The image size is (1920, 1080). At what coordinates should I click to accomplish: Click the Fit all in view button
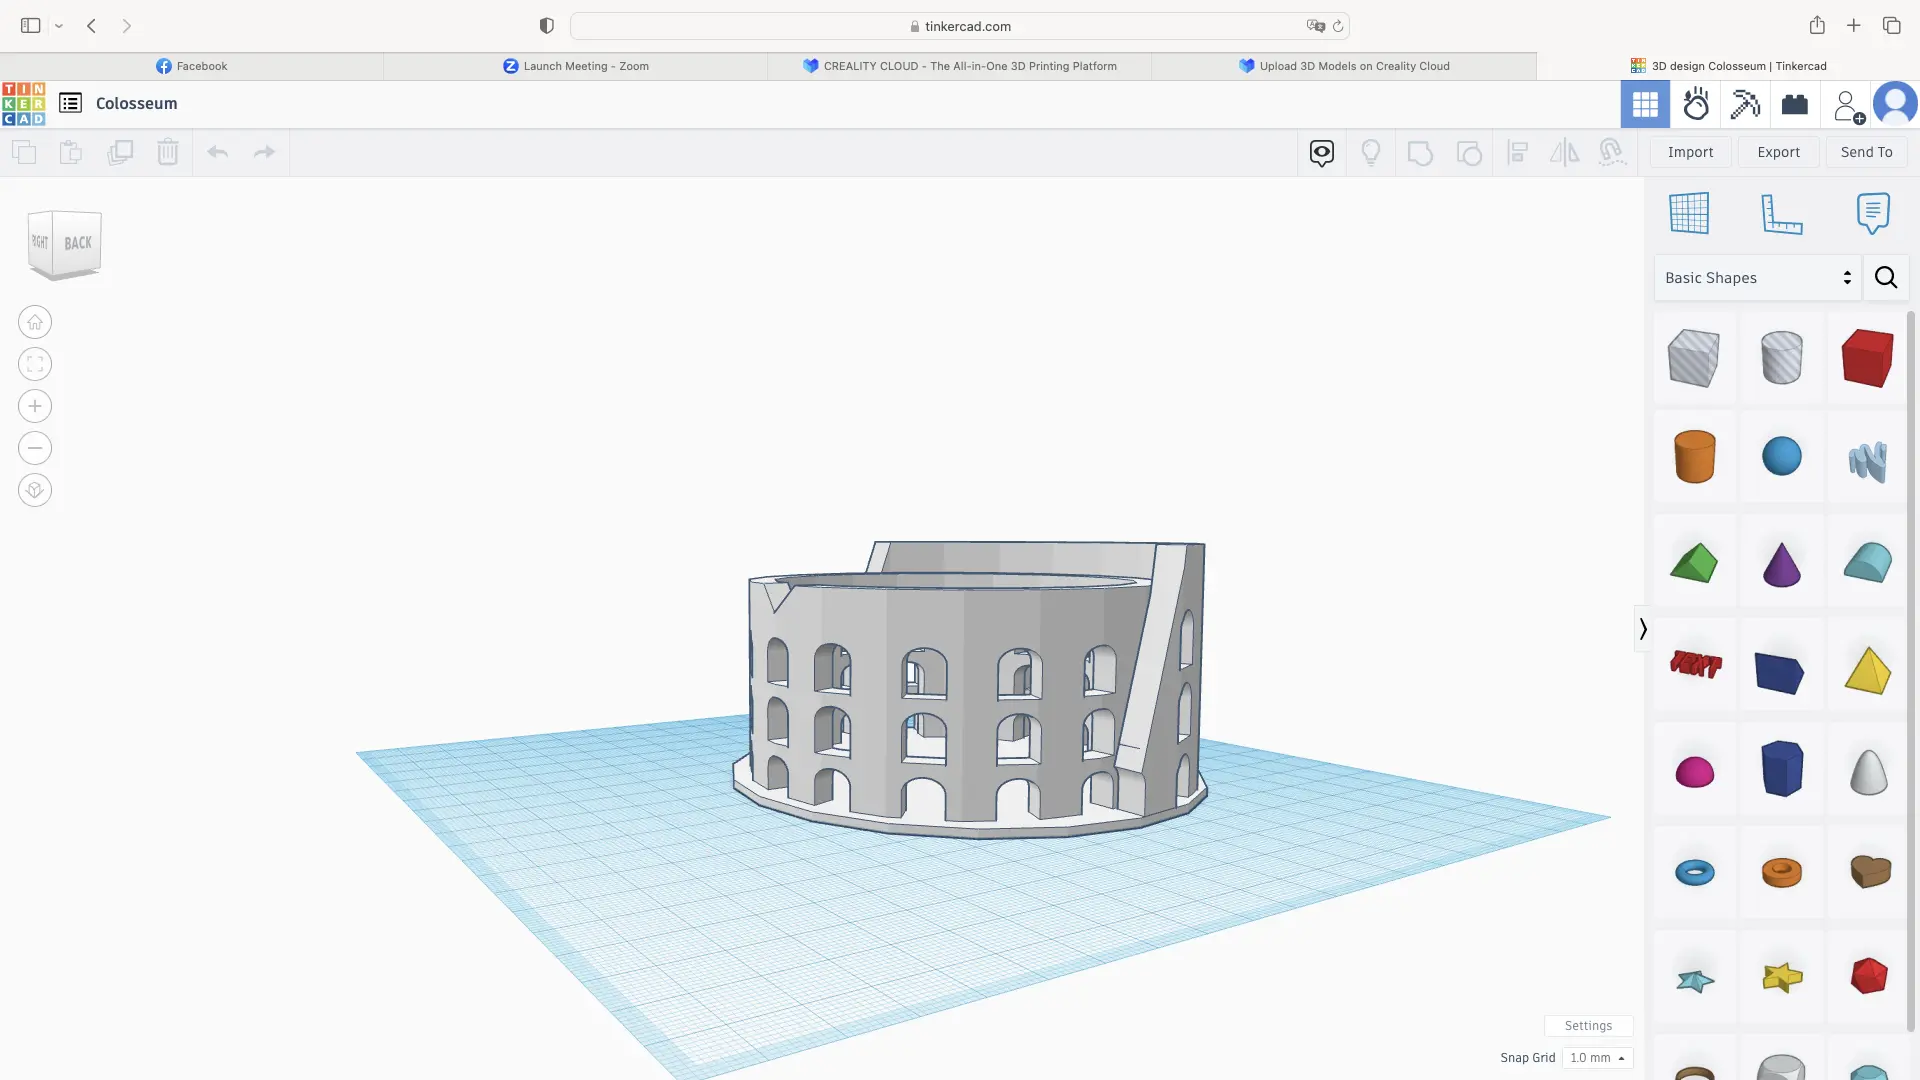[x=35, y=364]
